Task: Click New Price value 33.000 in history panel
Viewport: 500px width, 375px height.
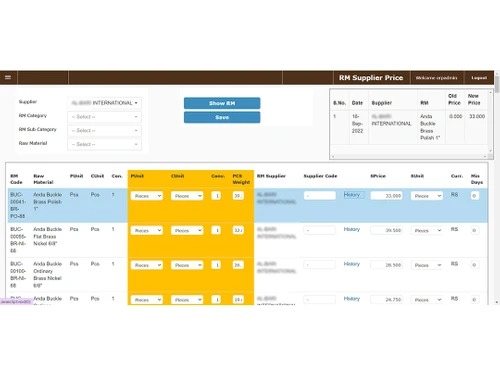Action: click(477, 116)
